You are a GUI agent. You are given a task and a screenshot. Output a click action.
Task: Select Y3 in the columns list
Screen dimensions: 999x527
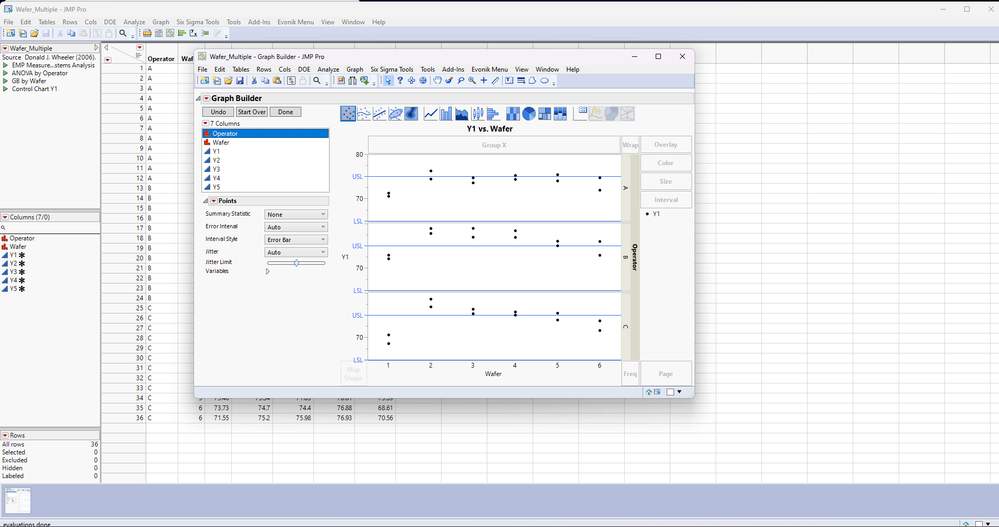216,169
